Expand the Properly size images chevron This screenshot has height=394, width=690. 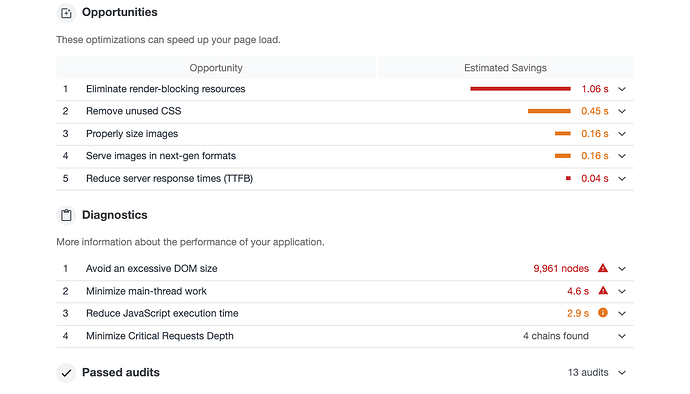click(622, 134)
